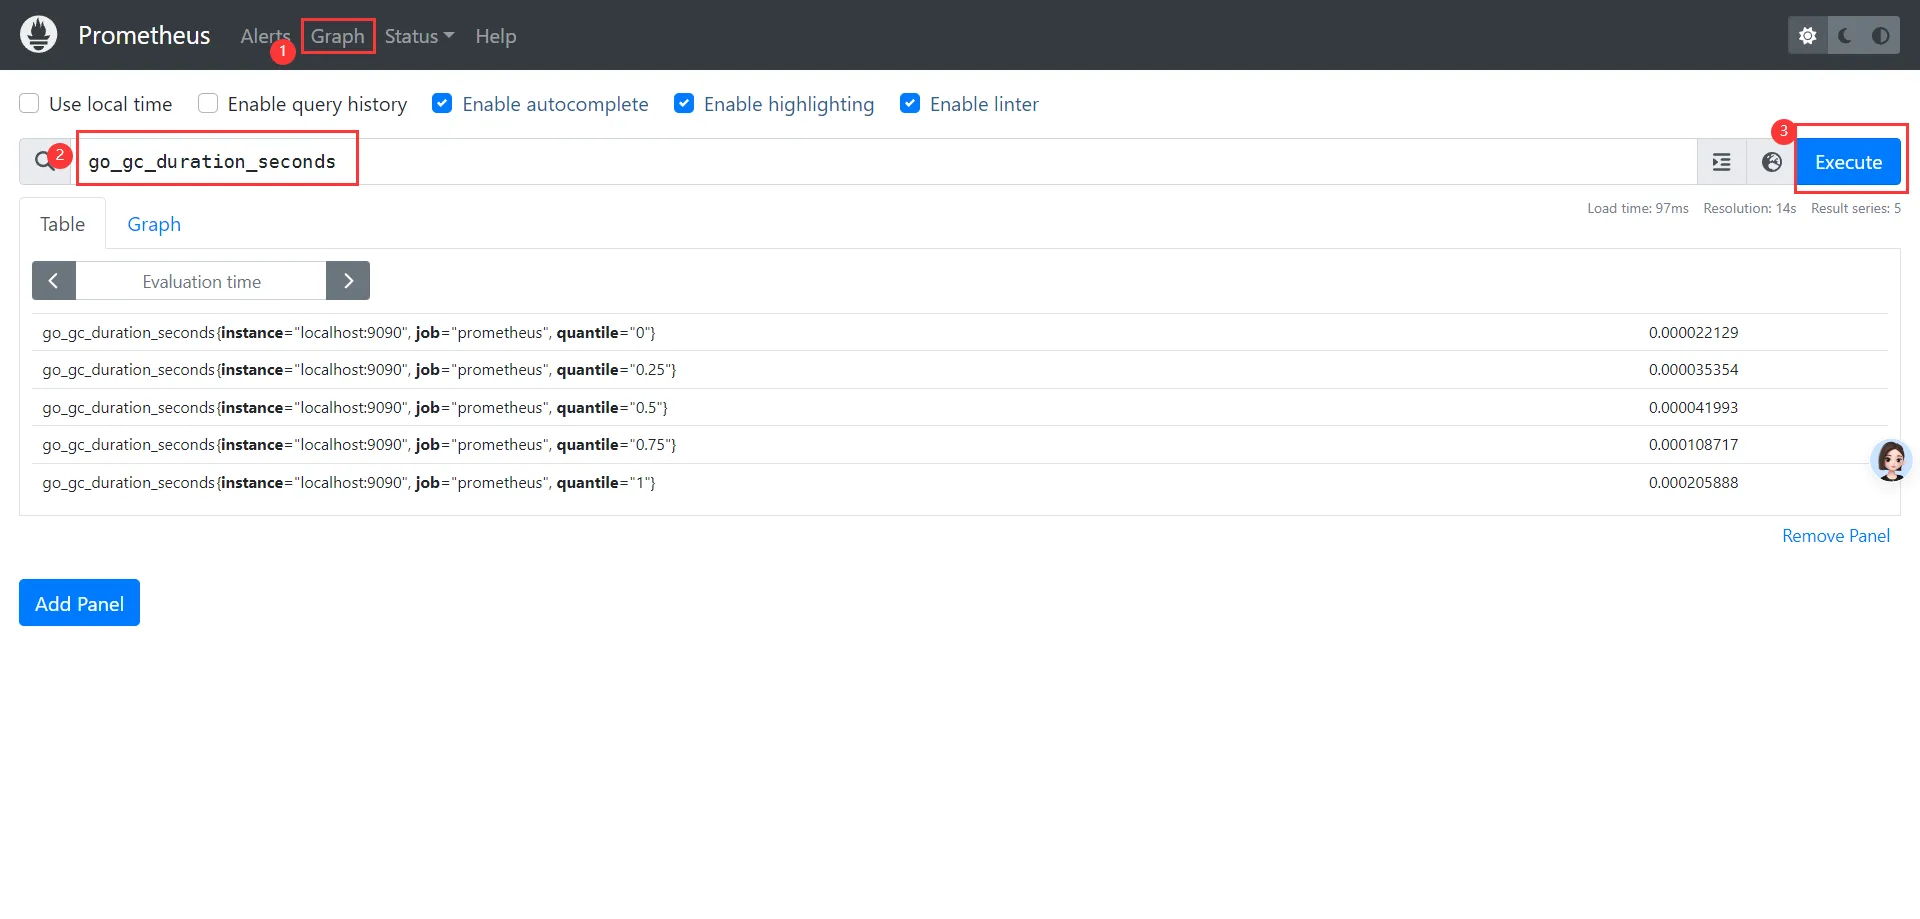Click the value 0.000022129
1920x919 pixels.
pyautogui.click(x=1693, y=333)
